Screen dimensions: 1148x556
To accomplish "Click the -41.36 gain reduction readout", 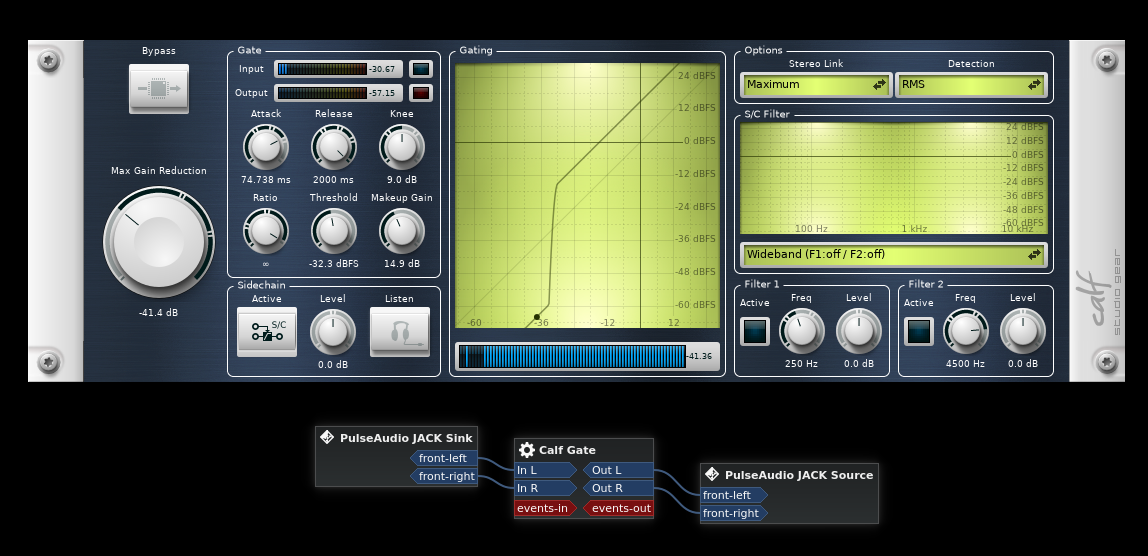I will coord(701,357).
